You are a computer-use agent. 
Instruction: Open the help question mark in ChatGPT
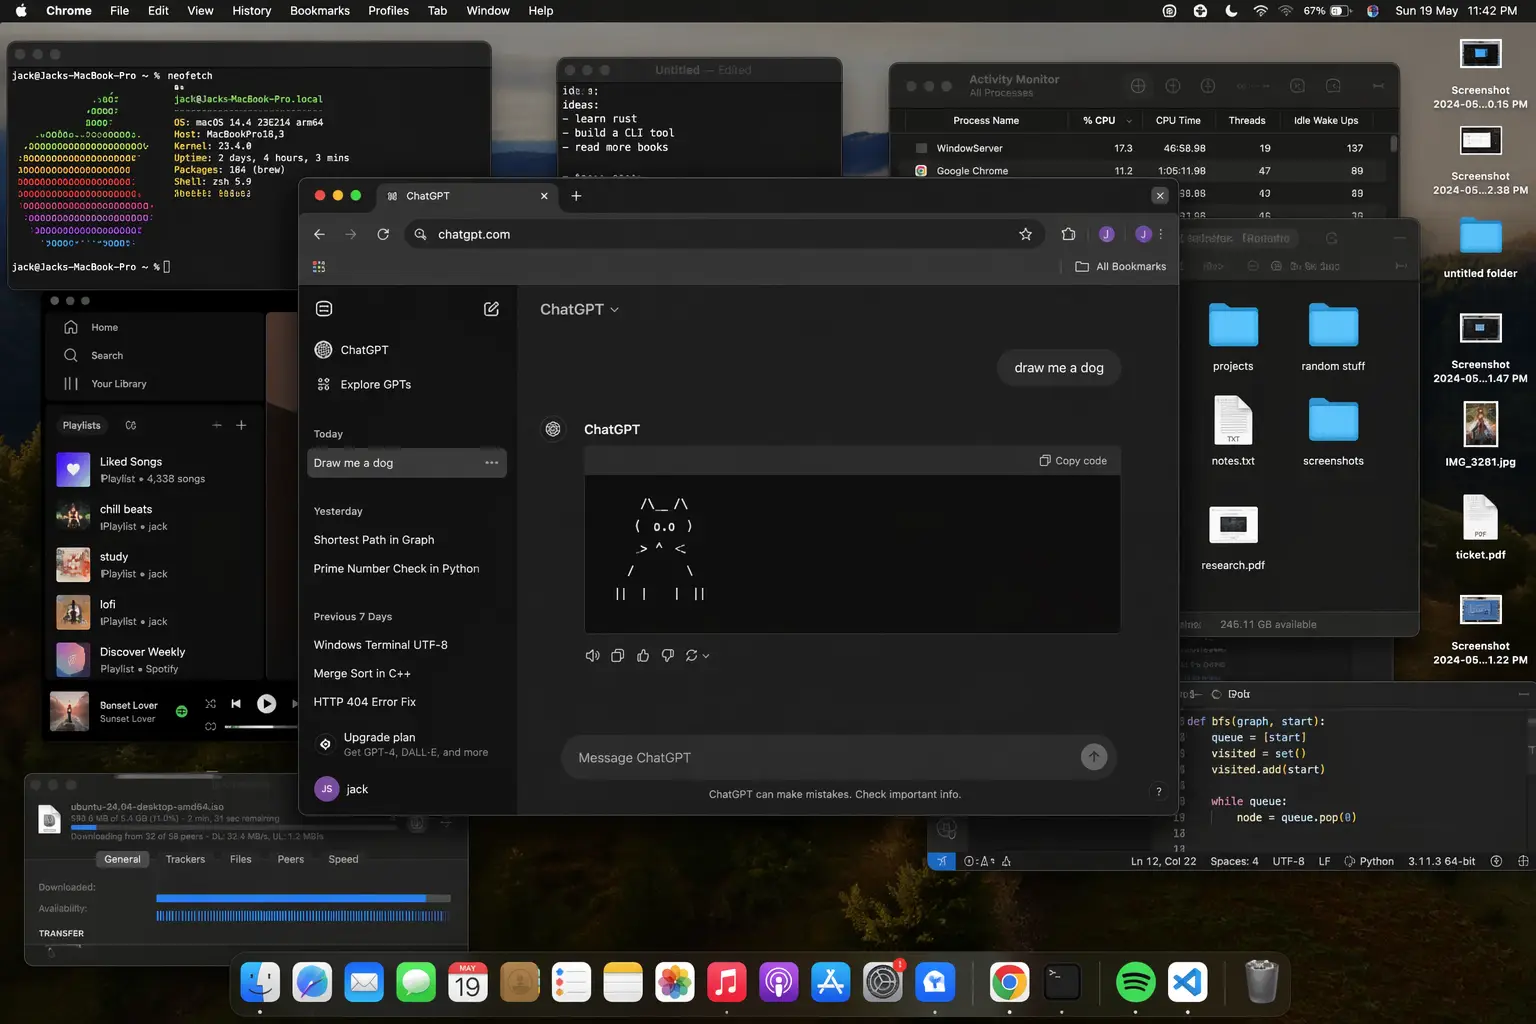point(1159,792)
